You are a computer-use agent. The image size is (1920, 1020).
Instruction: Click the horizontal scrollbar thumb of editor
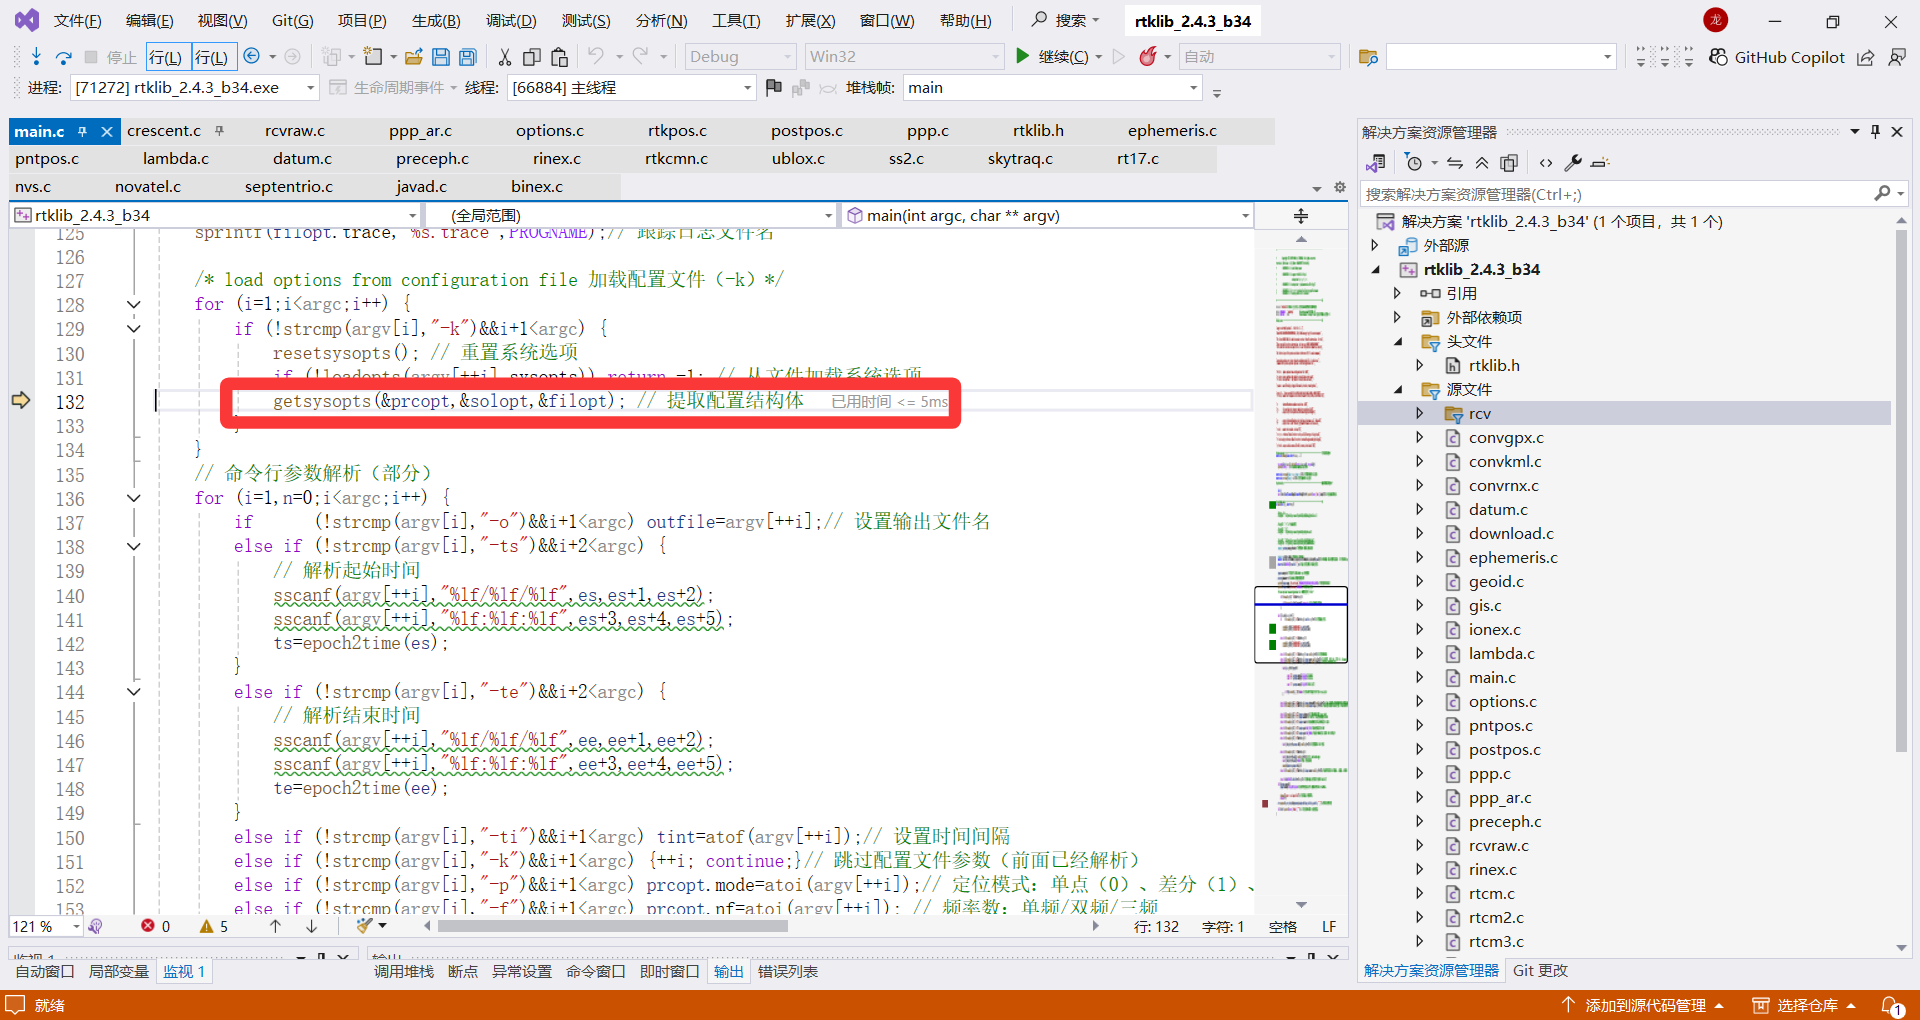pos(612,926)
